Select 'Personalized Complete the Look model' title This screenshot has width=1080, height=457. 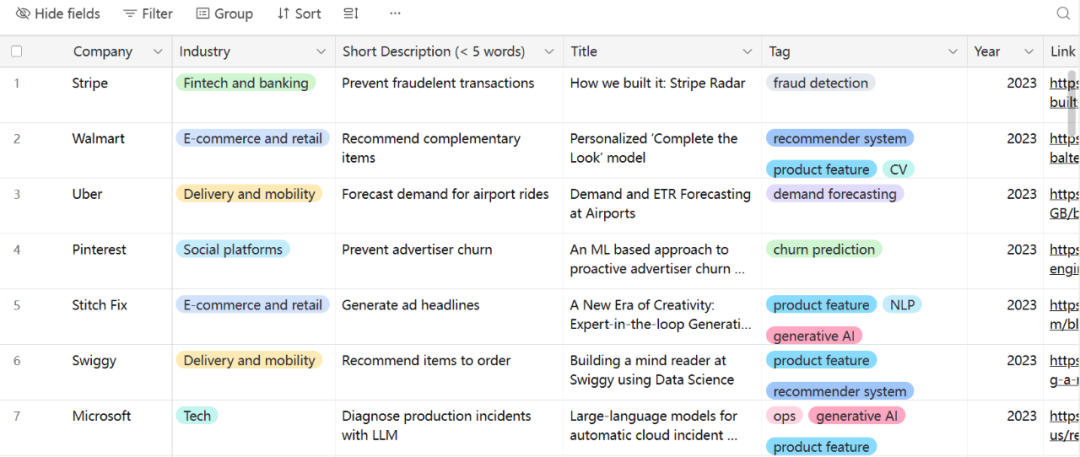pyautogui.click(x=663, y=150)
